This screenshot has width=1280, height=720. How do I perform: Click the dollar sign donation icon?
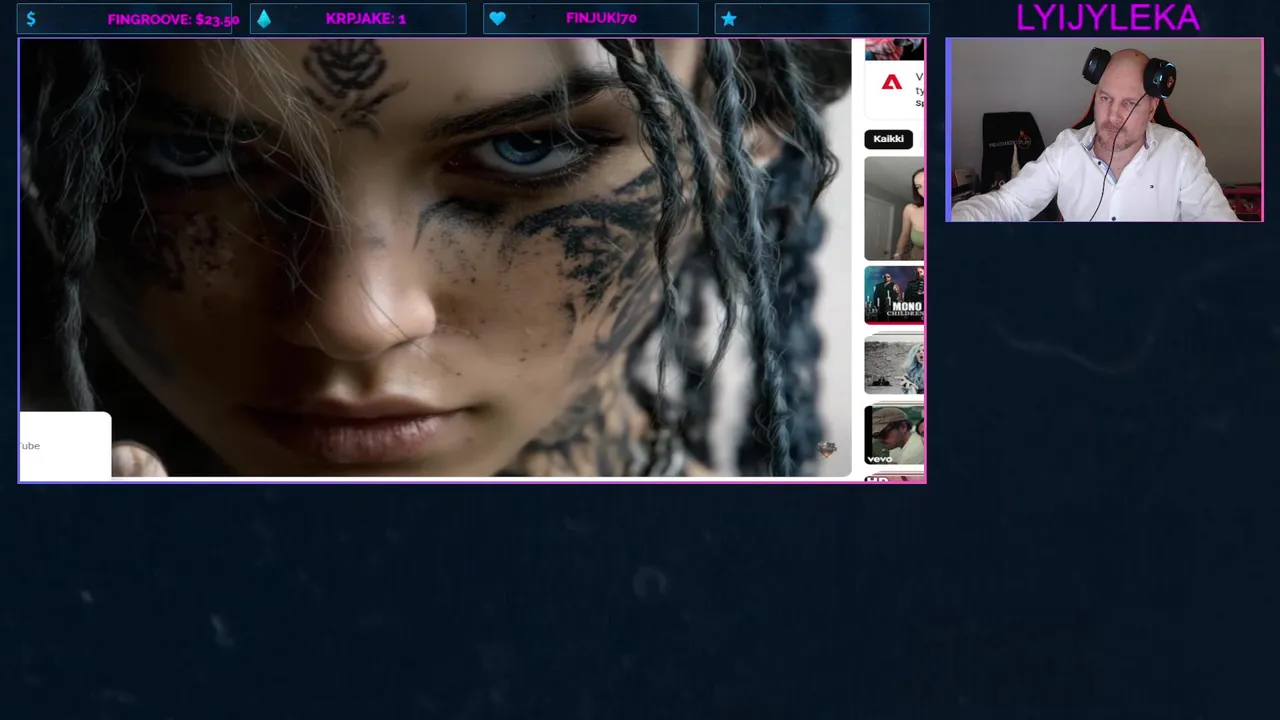coord(31,19)
